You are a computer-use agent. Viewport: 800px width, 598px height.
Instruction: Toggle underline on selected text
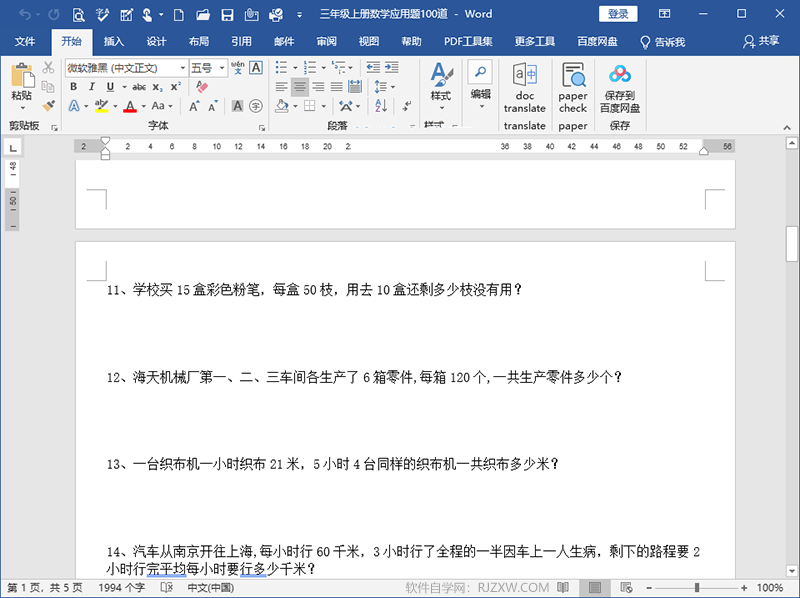110,88
